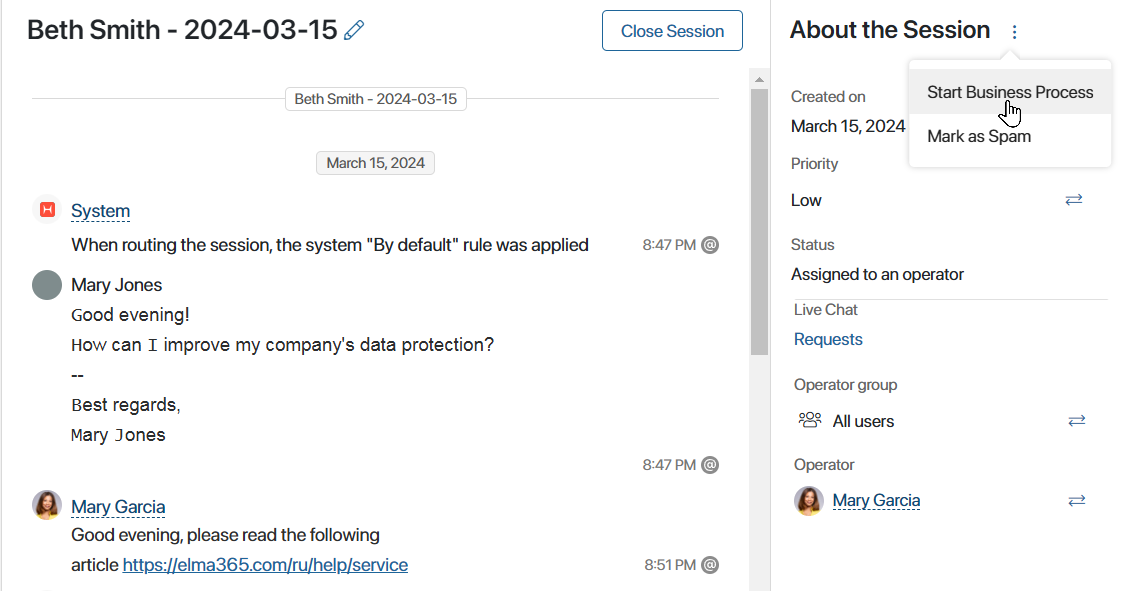Open the elma365.com help service link
1122x591 pixels.
point(265,565)
